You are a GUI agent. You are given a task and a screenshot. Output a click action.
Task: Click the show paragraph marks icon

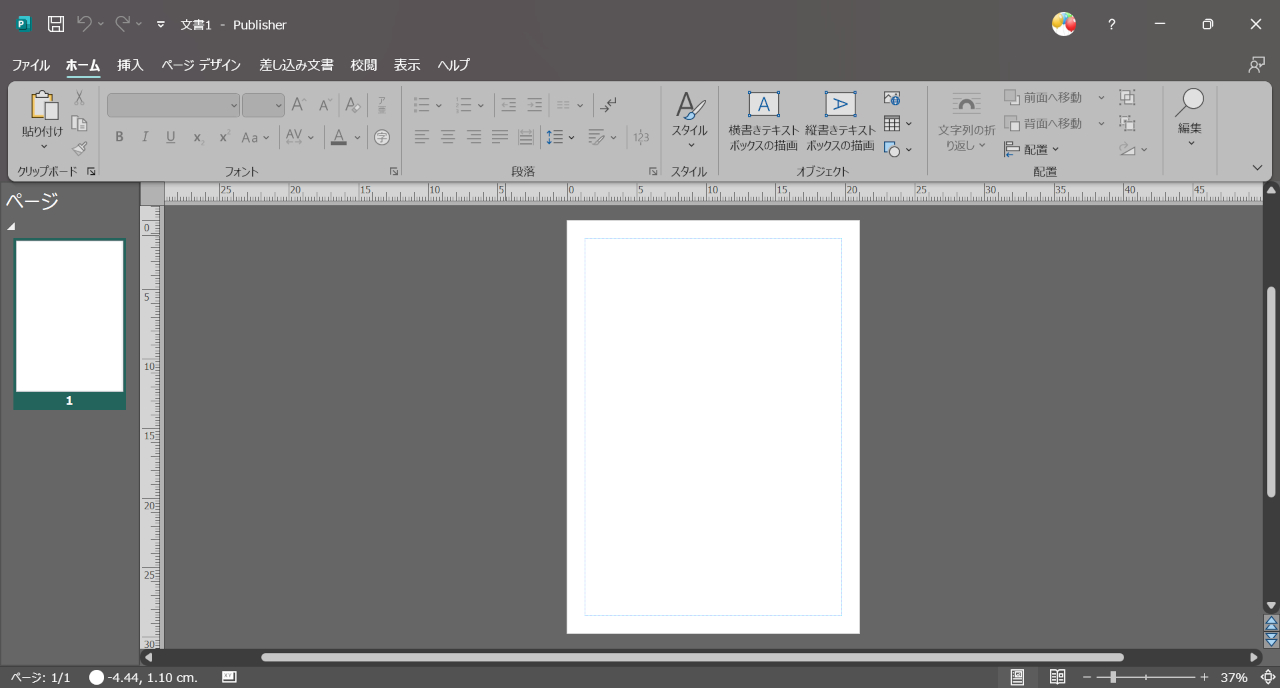609,105
